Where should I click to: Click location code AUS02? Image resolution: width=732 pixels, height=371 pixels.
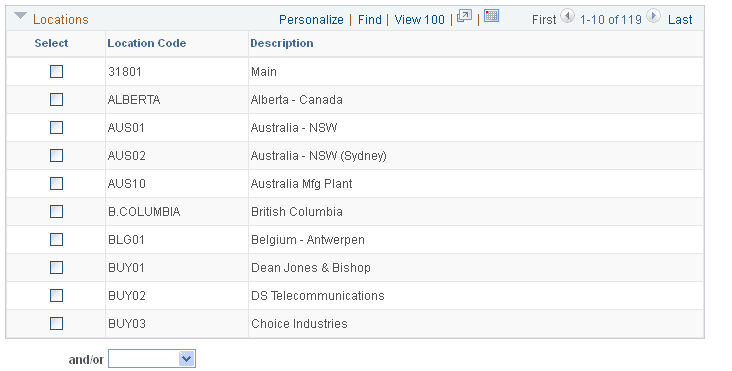click(127, 156)
